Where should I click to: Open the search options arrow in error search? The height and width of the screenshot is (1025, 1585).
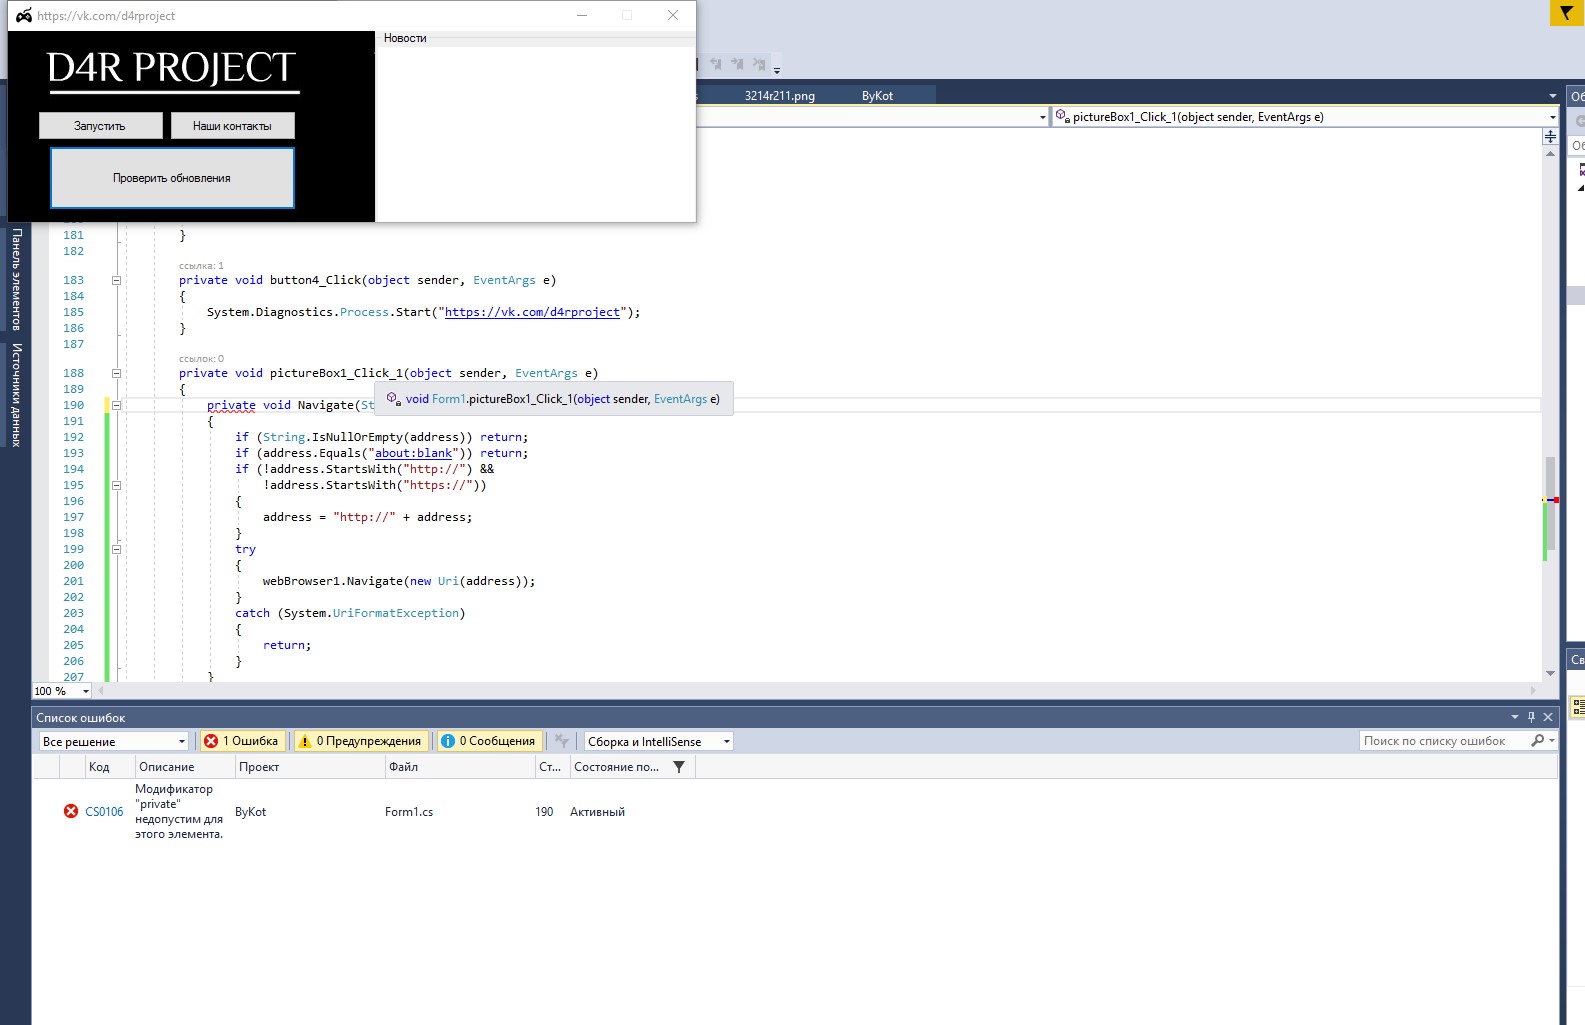point(1551,741)
